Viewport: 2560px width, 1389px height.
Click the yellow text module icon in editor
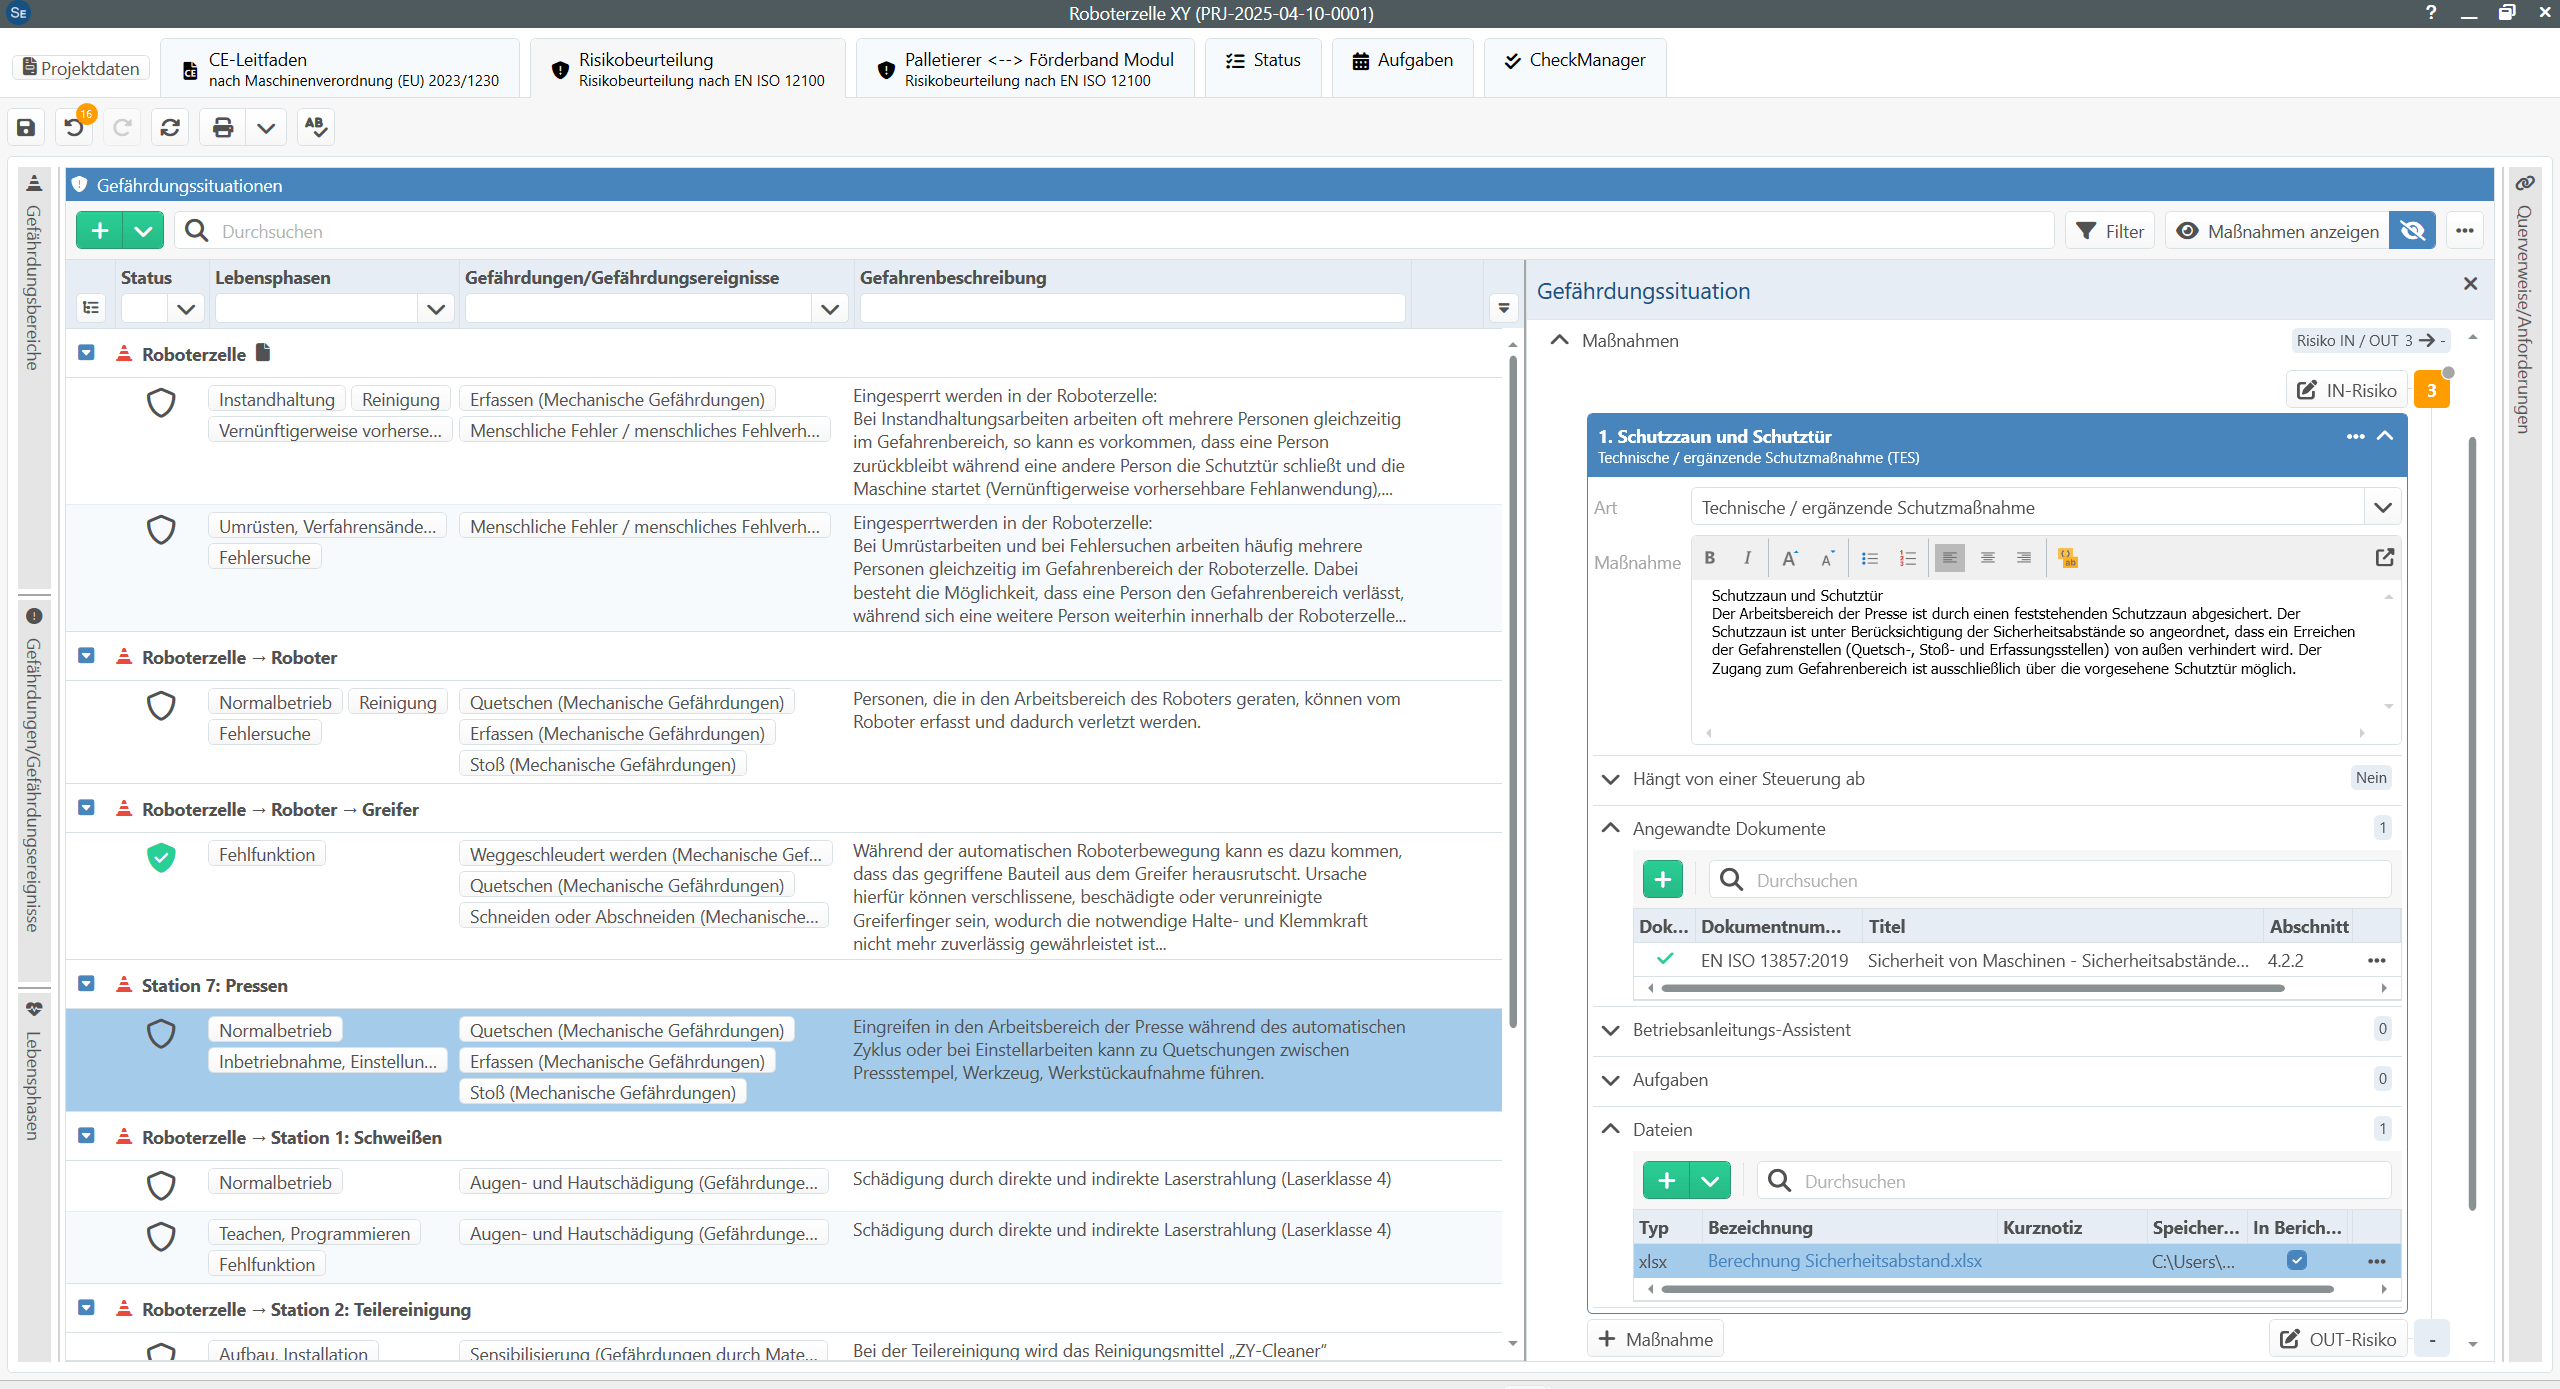(2068, 558)
